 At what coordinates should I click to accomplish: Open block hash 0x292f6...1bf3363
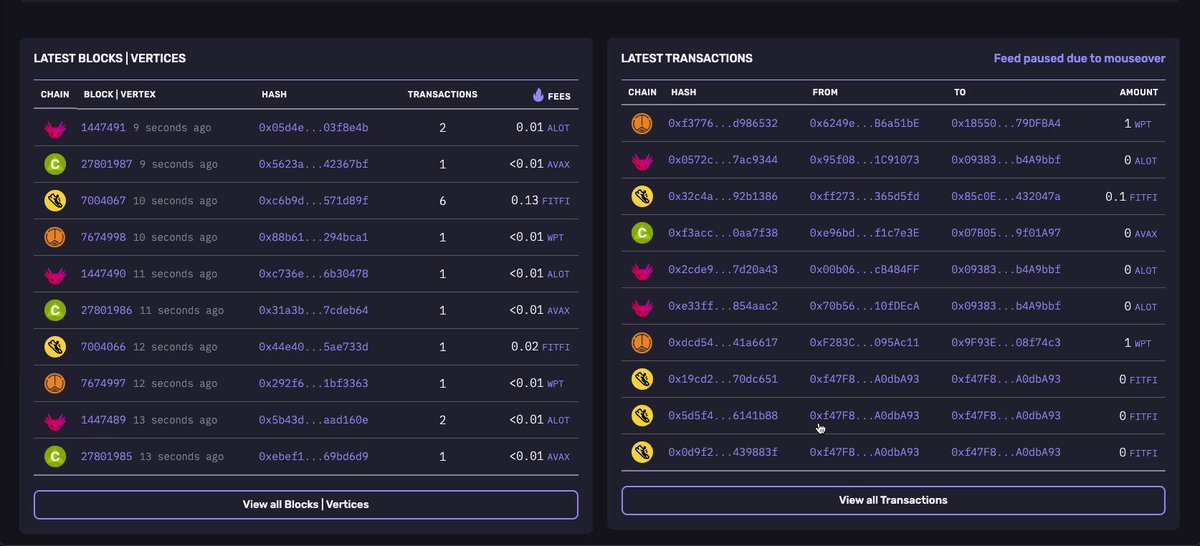(x=314, y=383)
